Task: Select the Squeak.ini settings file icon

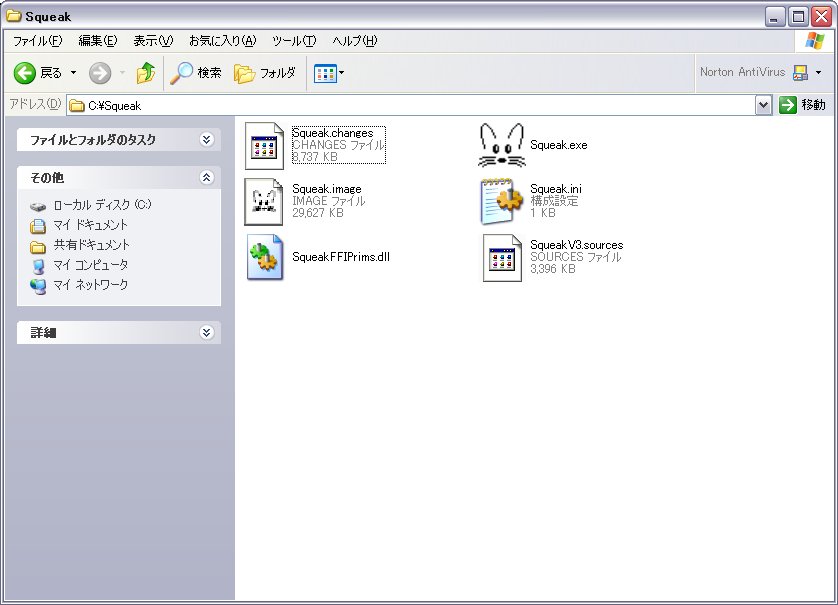Action: [x=502, y=201]
